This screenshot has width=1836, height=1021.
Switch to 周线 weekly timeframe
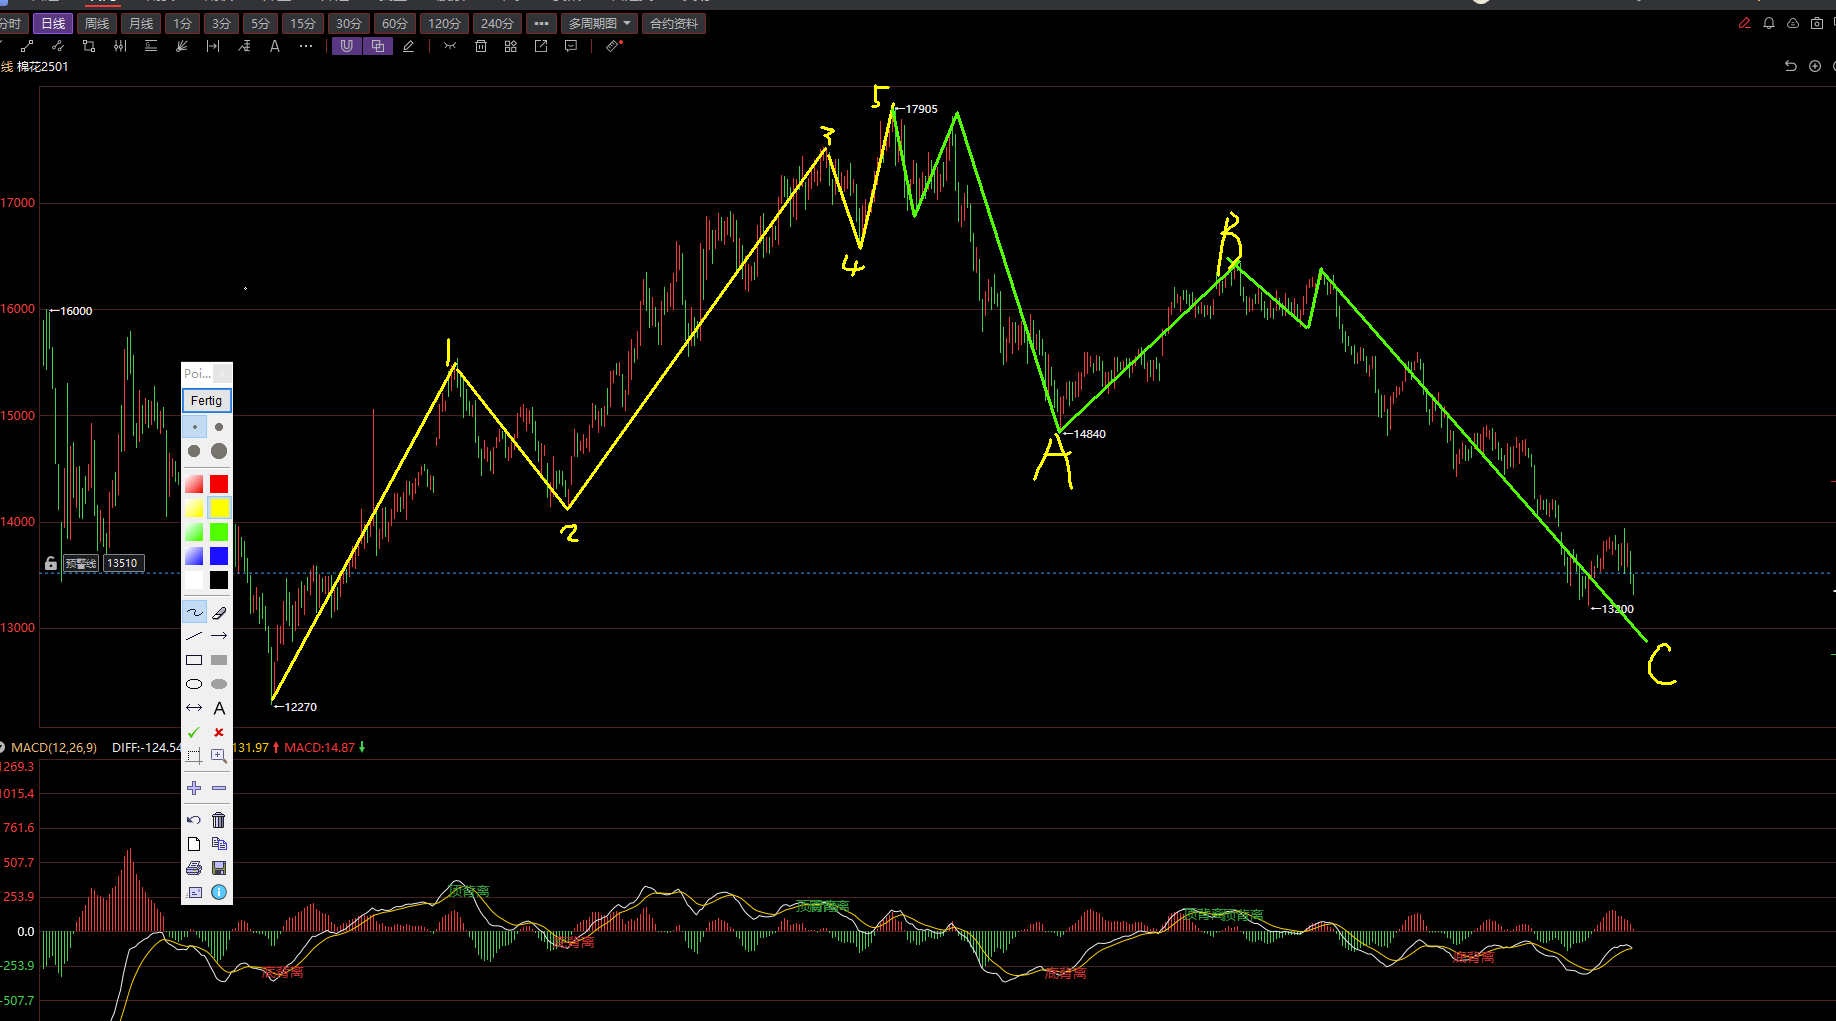click(97, 23)
